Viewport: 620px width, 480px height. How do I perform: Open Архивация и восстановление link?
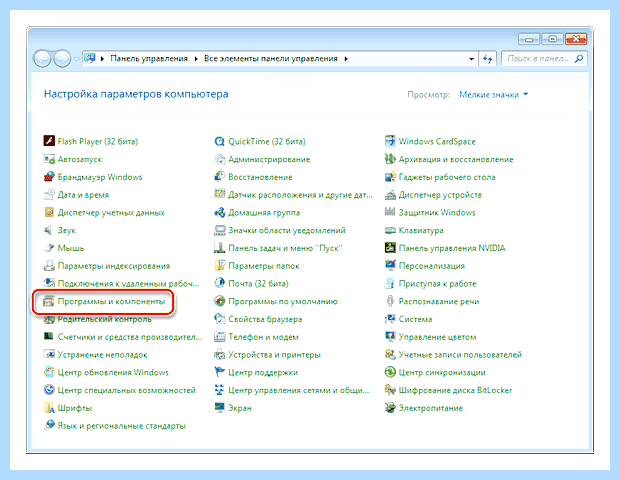(456, 159)
